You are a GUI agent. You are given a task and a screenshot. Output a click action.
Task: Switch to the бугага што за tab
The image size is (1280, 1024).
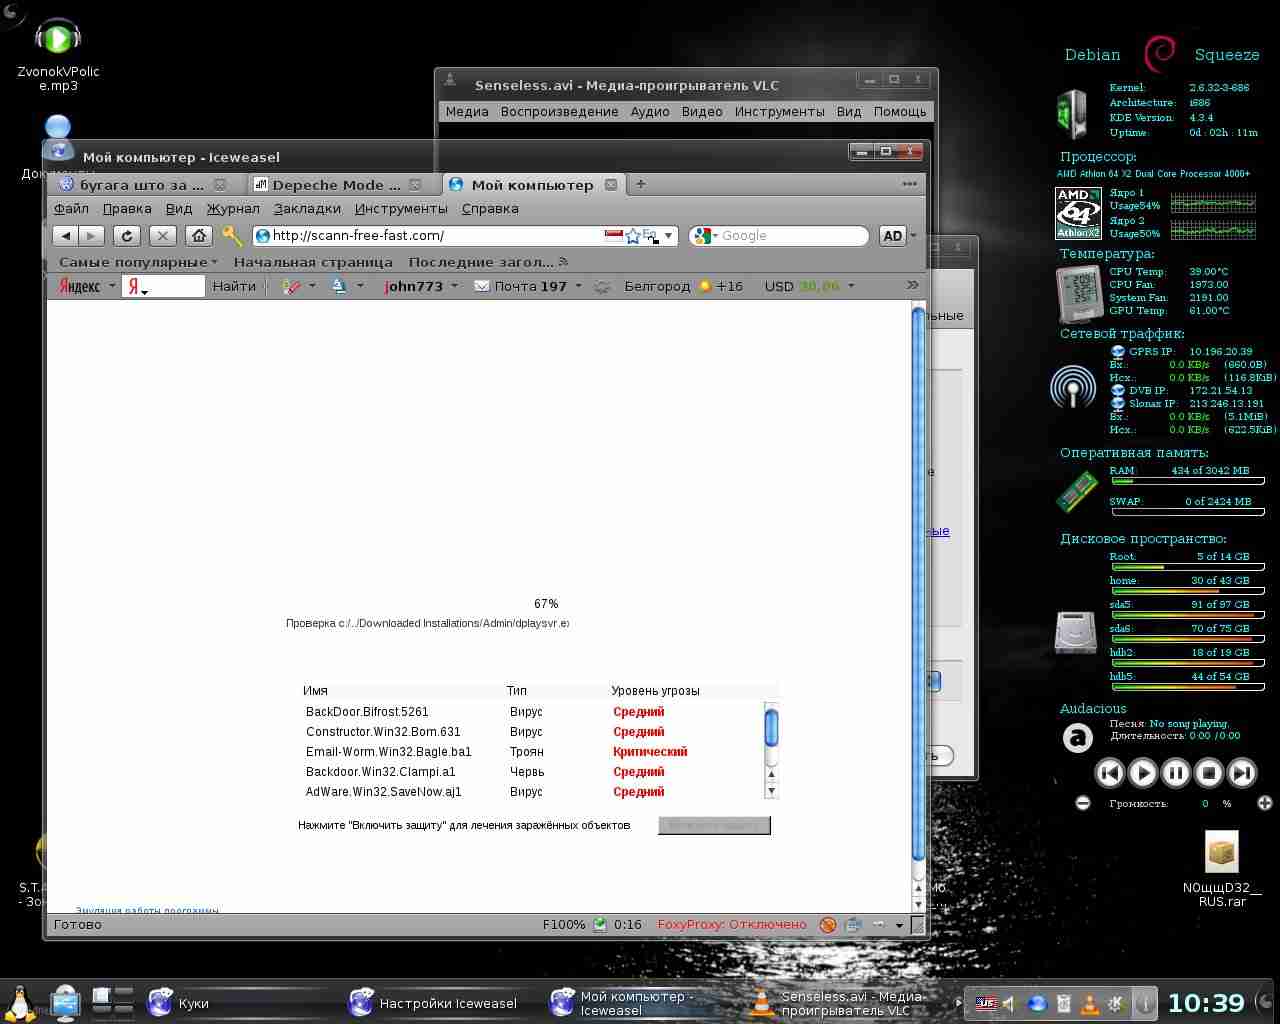coord(141,185)
